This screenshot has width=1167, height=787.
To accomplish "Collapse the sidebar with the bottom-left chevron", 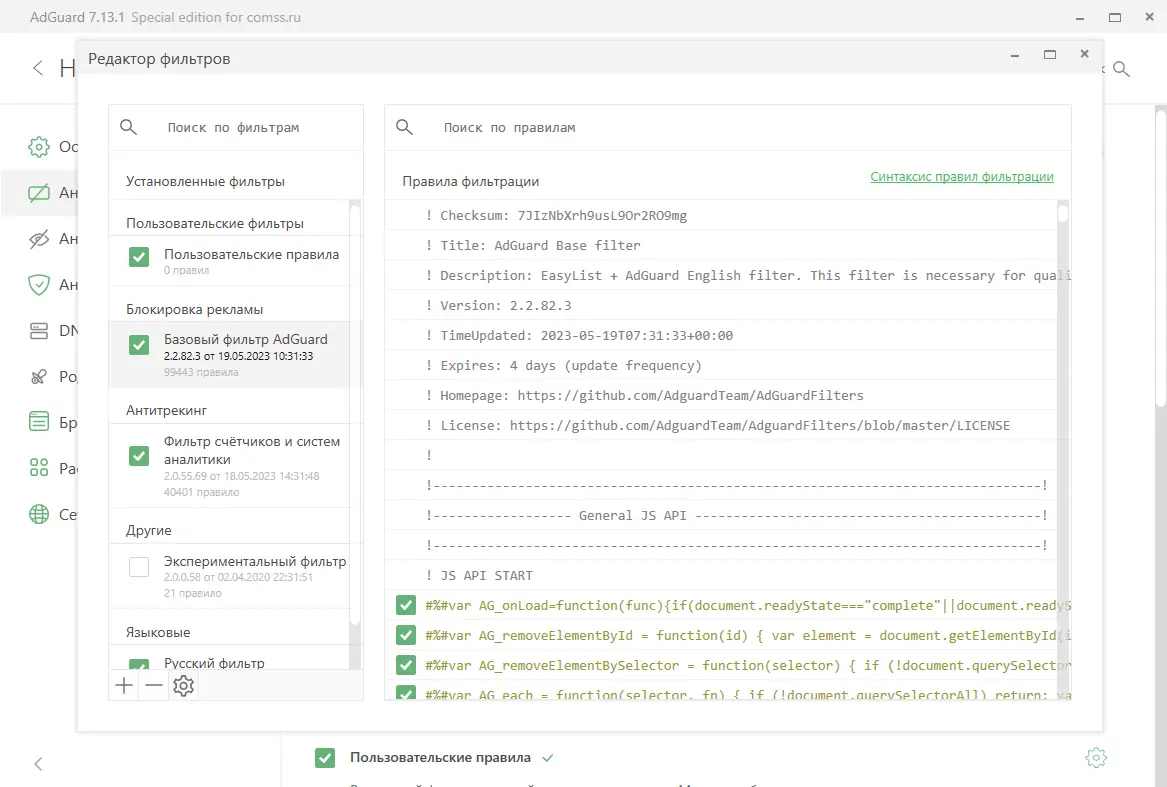I will click(38, 764).
